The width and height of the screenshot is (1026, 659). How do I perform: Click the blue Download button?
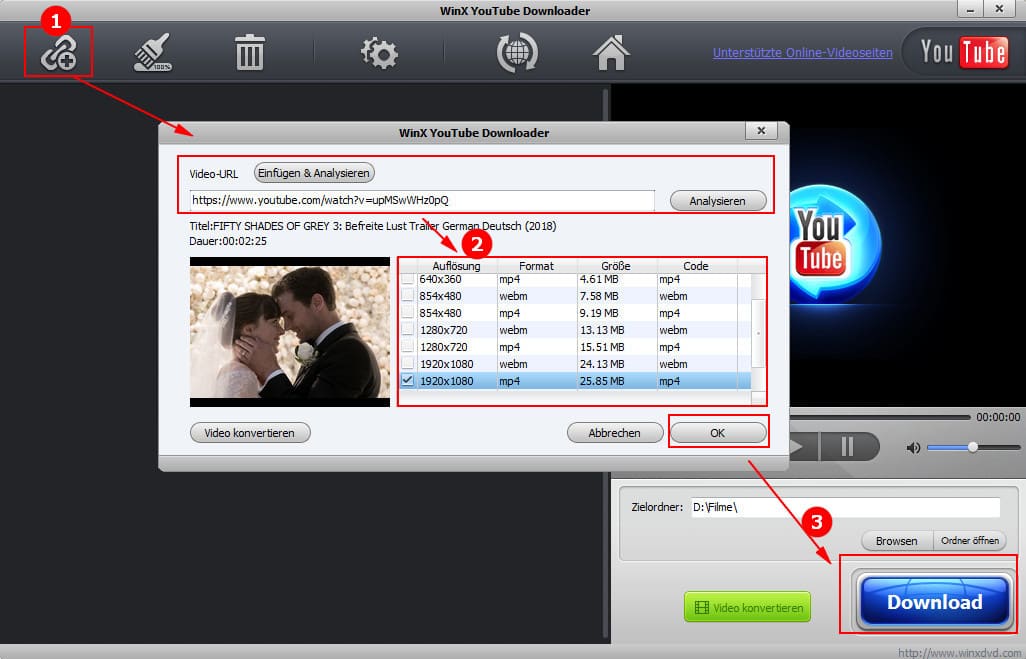coord(934,601)
